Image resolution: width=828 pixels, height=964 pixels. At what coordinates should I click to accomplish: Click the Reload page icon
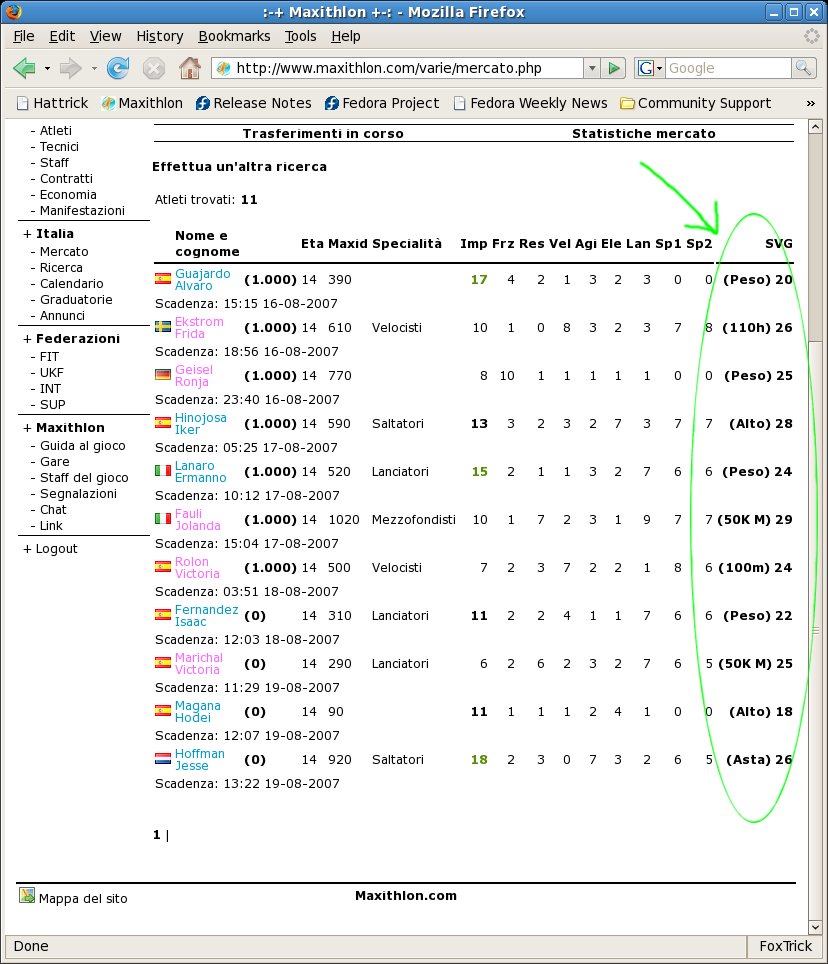[118, 68]
